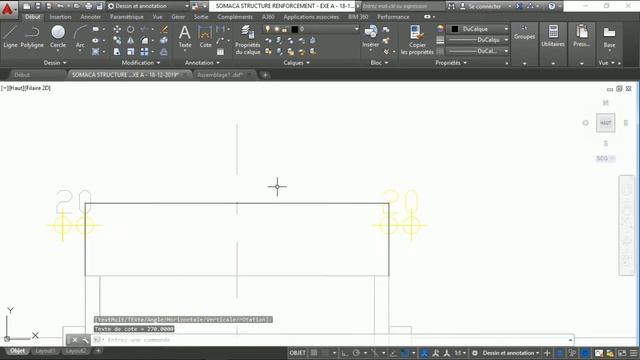Select the Polyligne tool

[32, 37]
